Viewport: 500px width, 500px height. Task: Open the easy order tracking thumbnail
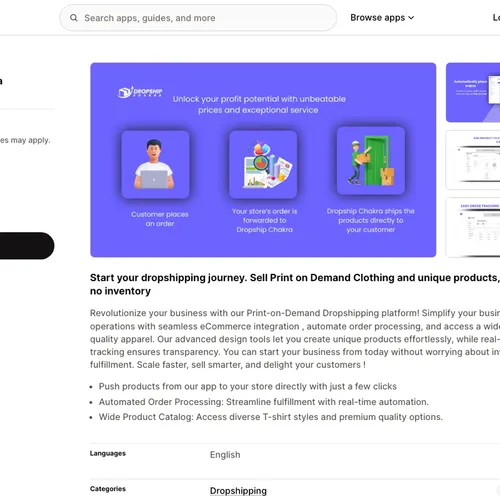coord(473,228)
